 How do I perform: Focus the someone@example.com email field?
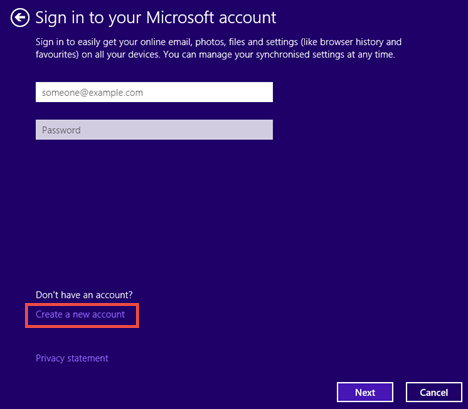pos(154,92)
